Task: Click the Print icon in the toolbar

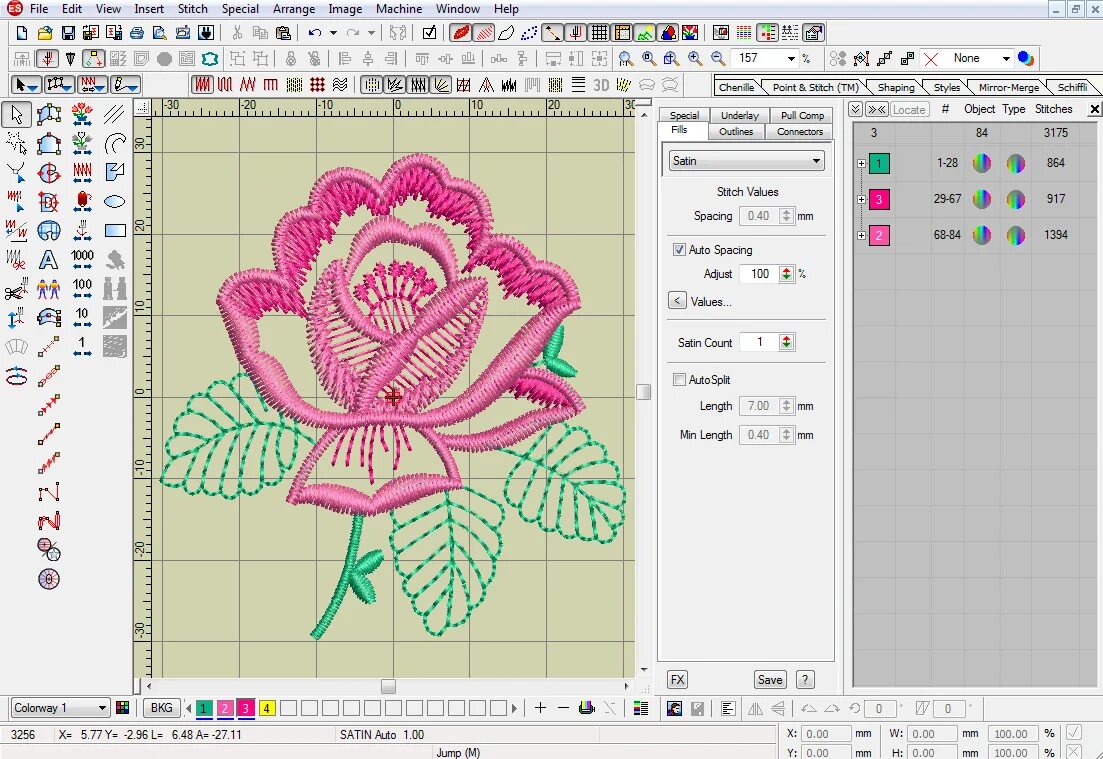Action: tap(137, 33)
